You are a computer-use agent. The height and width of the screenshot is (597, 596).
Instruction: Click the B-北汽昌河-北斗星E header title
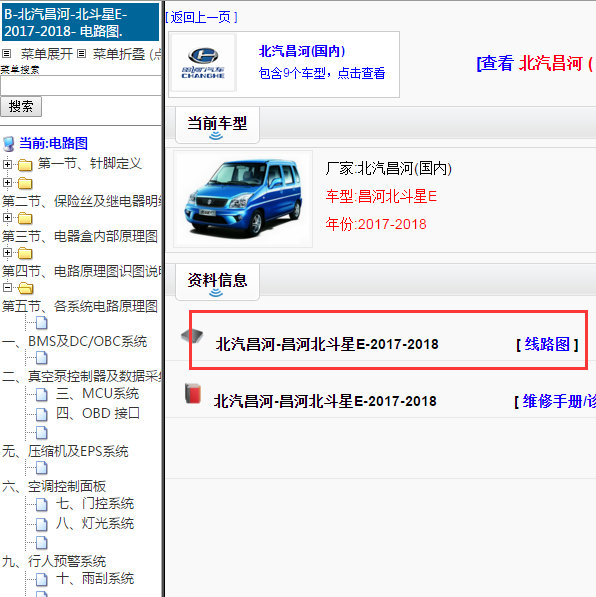[80, 22]
